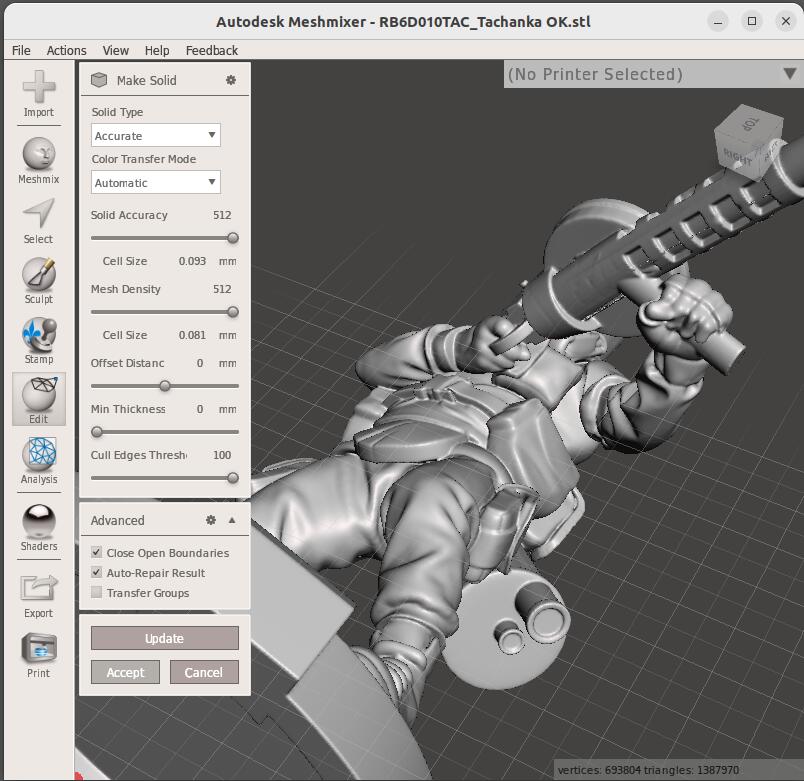The image size is (804, 781).
Task: Disable Auto-Repair Result checkbox
Action: [x=96, y=572]
